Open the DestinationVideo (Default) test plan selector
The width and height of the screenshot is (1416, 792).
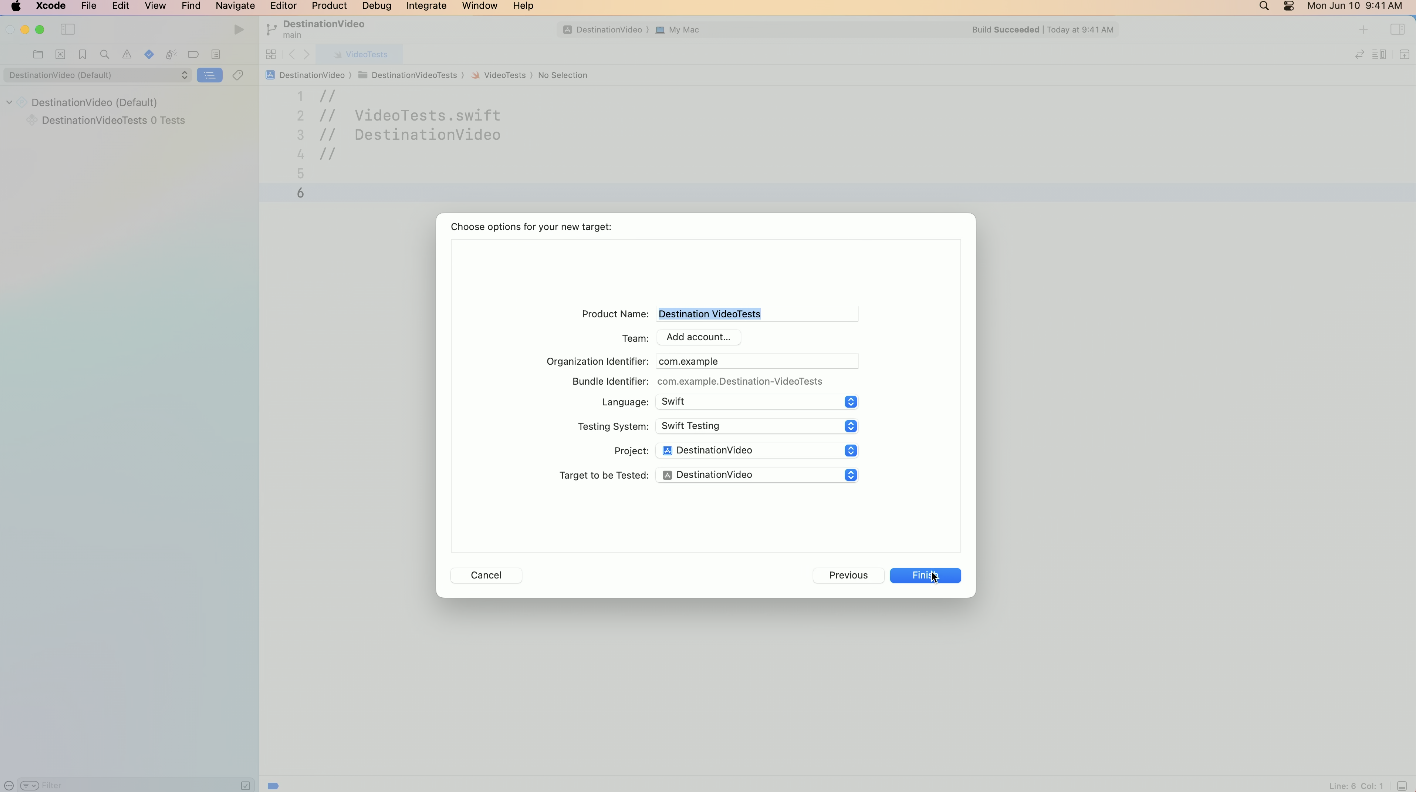(97, 75)
